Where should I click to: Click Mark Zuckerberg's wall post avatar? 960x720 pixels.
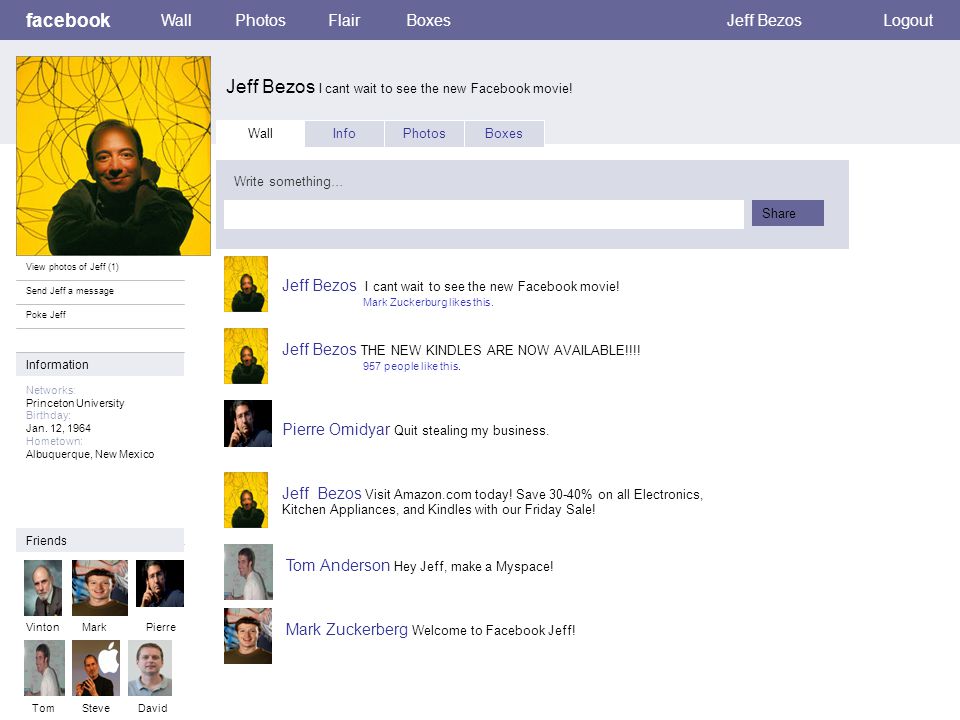coord(248,636)
